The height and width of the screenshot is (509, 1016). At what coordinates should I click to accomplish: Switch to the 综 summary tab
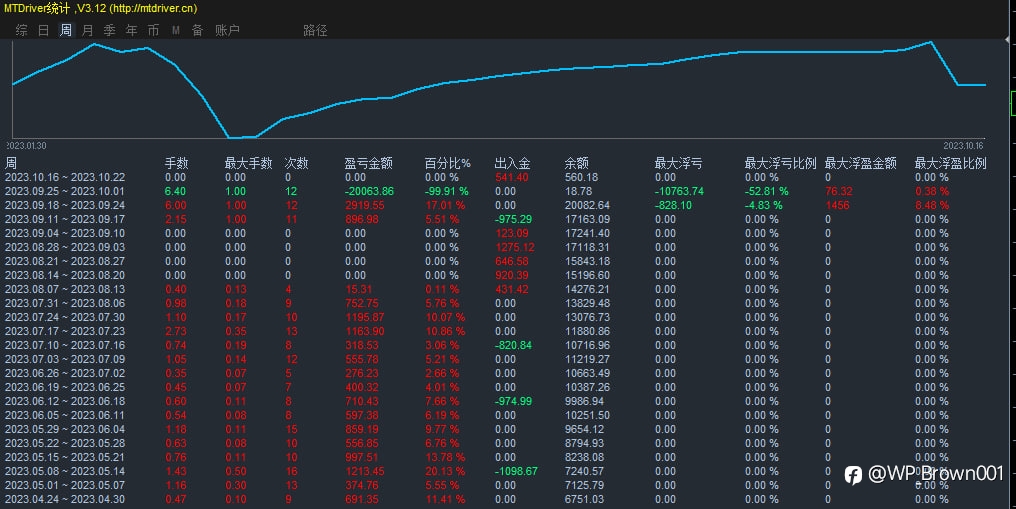pyautogui.click(x=21, y=30)
